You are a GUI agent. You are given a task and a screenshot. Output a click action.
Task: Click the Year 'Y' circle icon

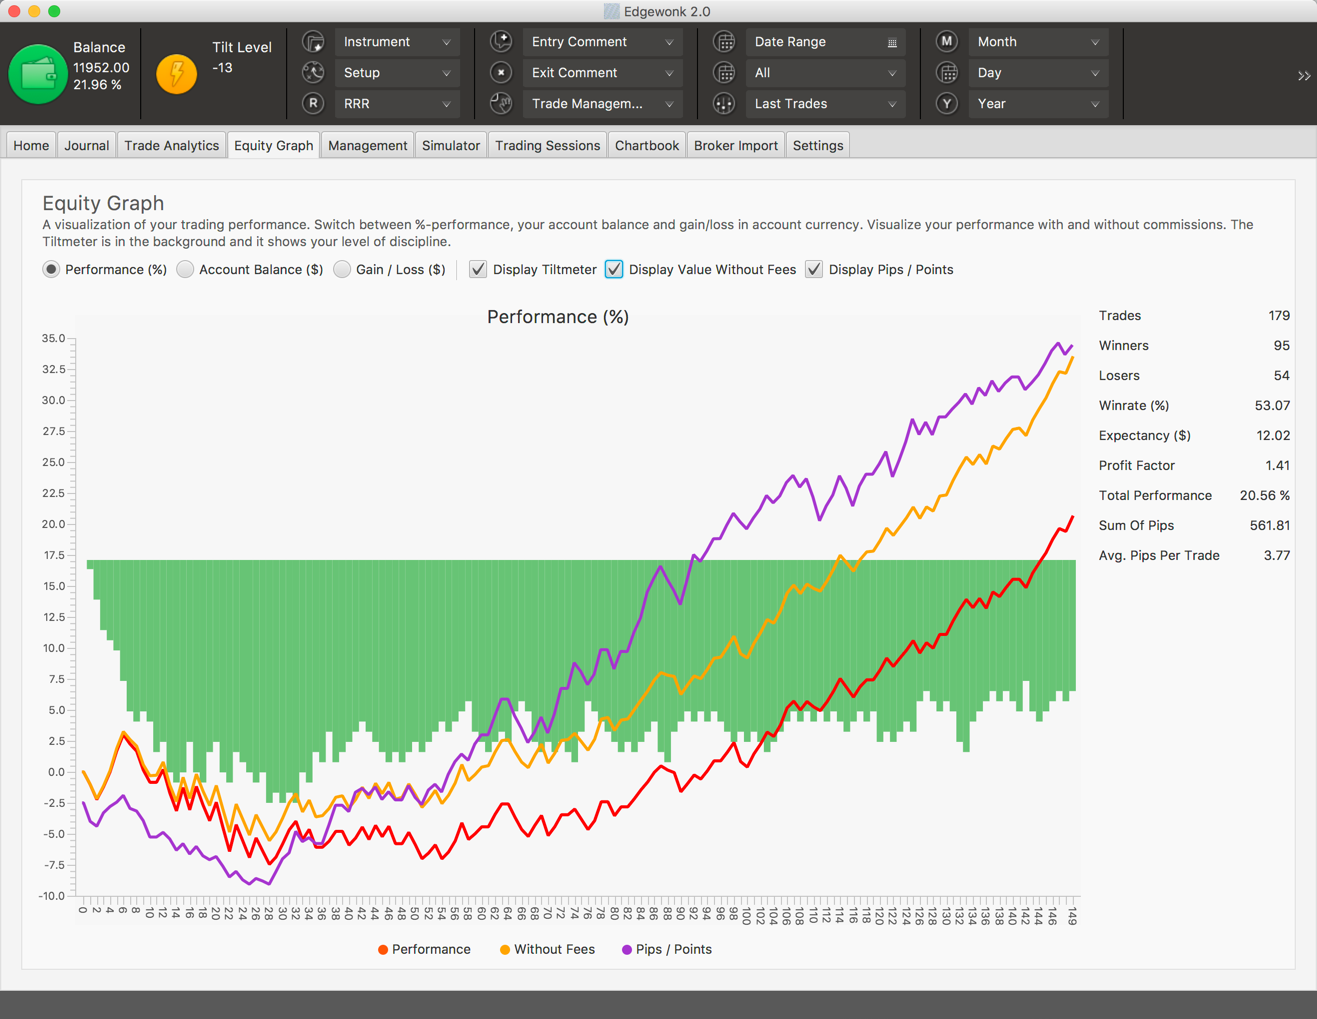(947, 104)
